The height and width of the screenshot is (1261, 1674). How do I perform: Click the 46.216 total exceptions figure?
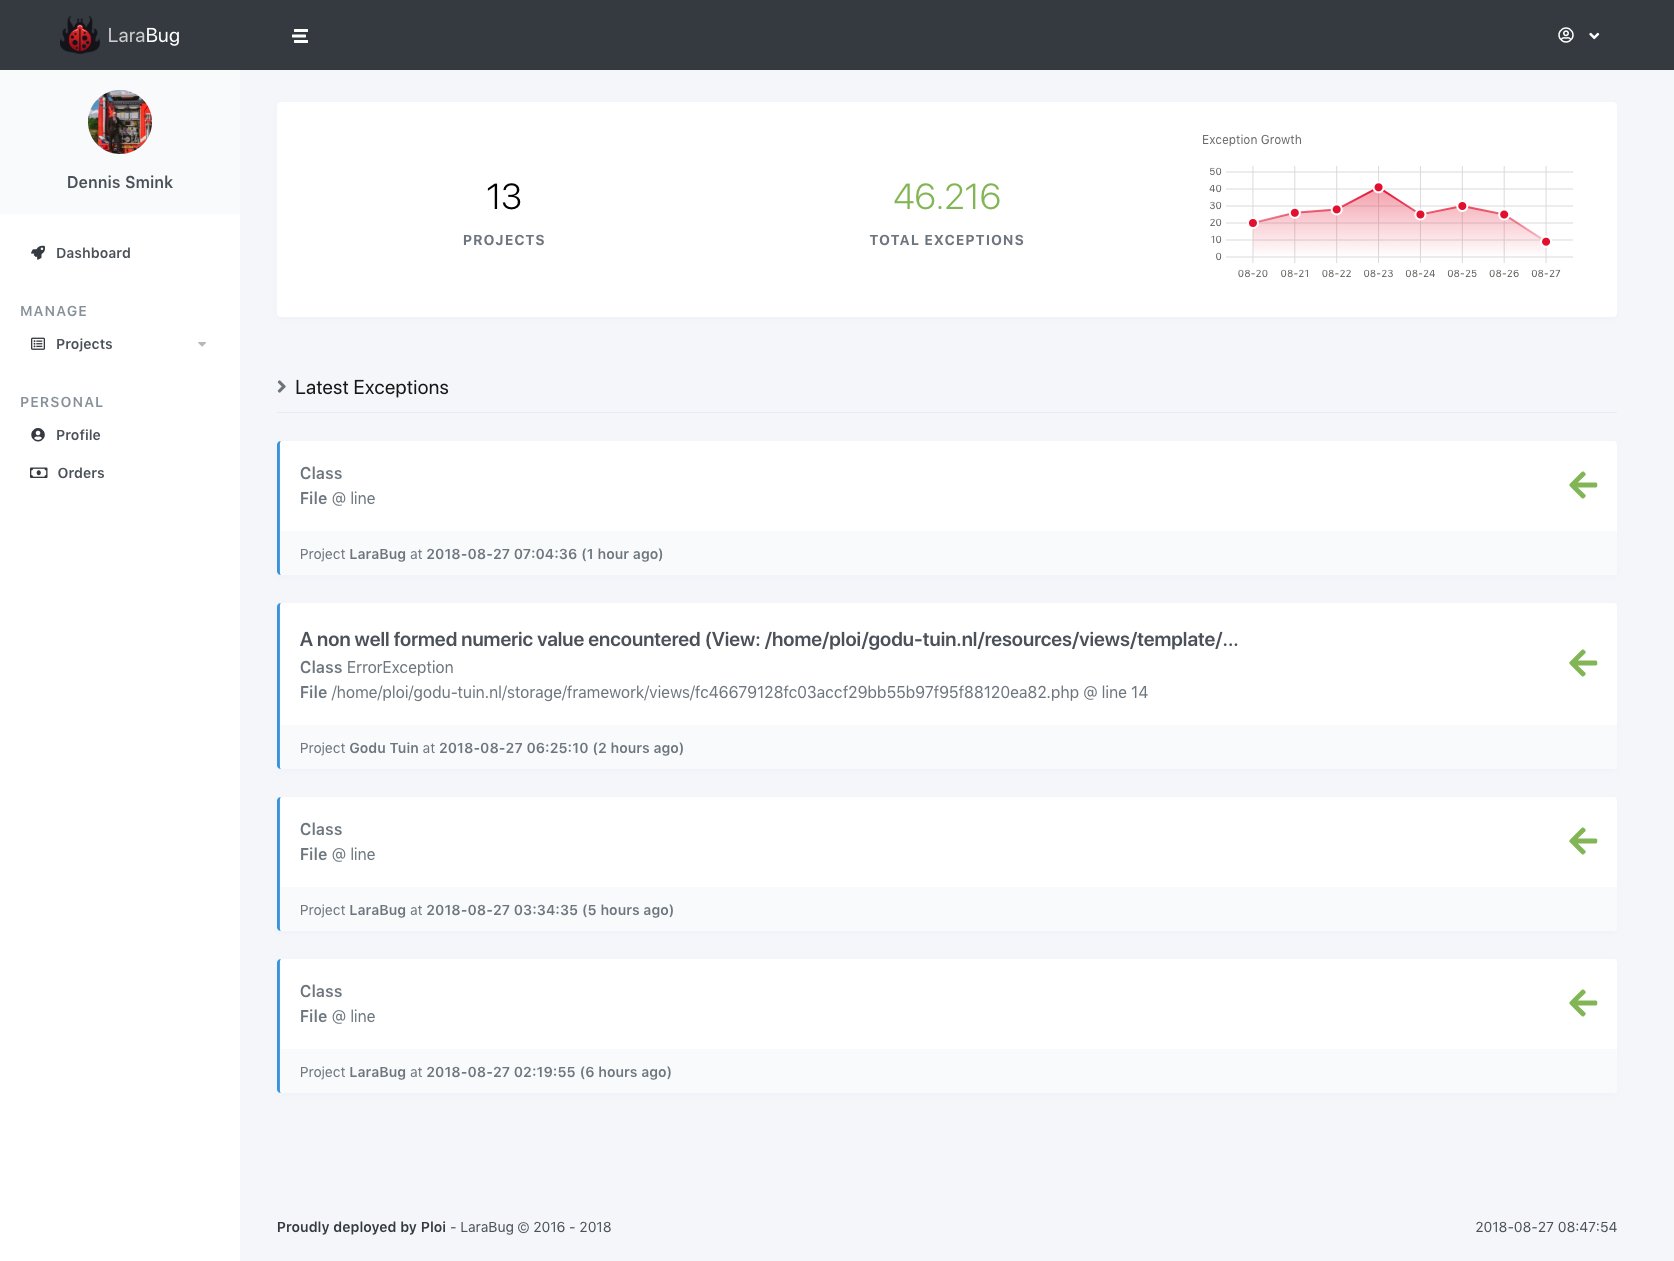[947, 197]
